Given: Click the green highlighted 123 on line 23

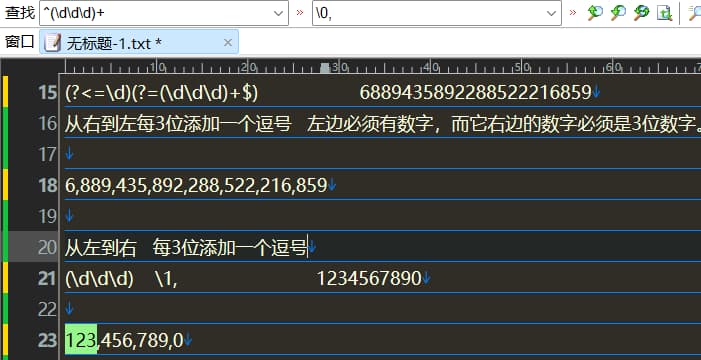Looking at the screenshot, I should 81,340.
